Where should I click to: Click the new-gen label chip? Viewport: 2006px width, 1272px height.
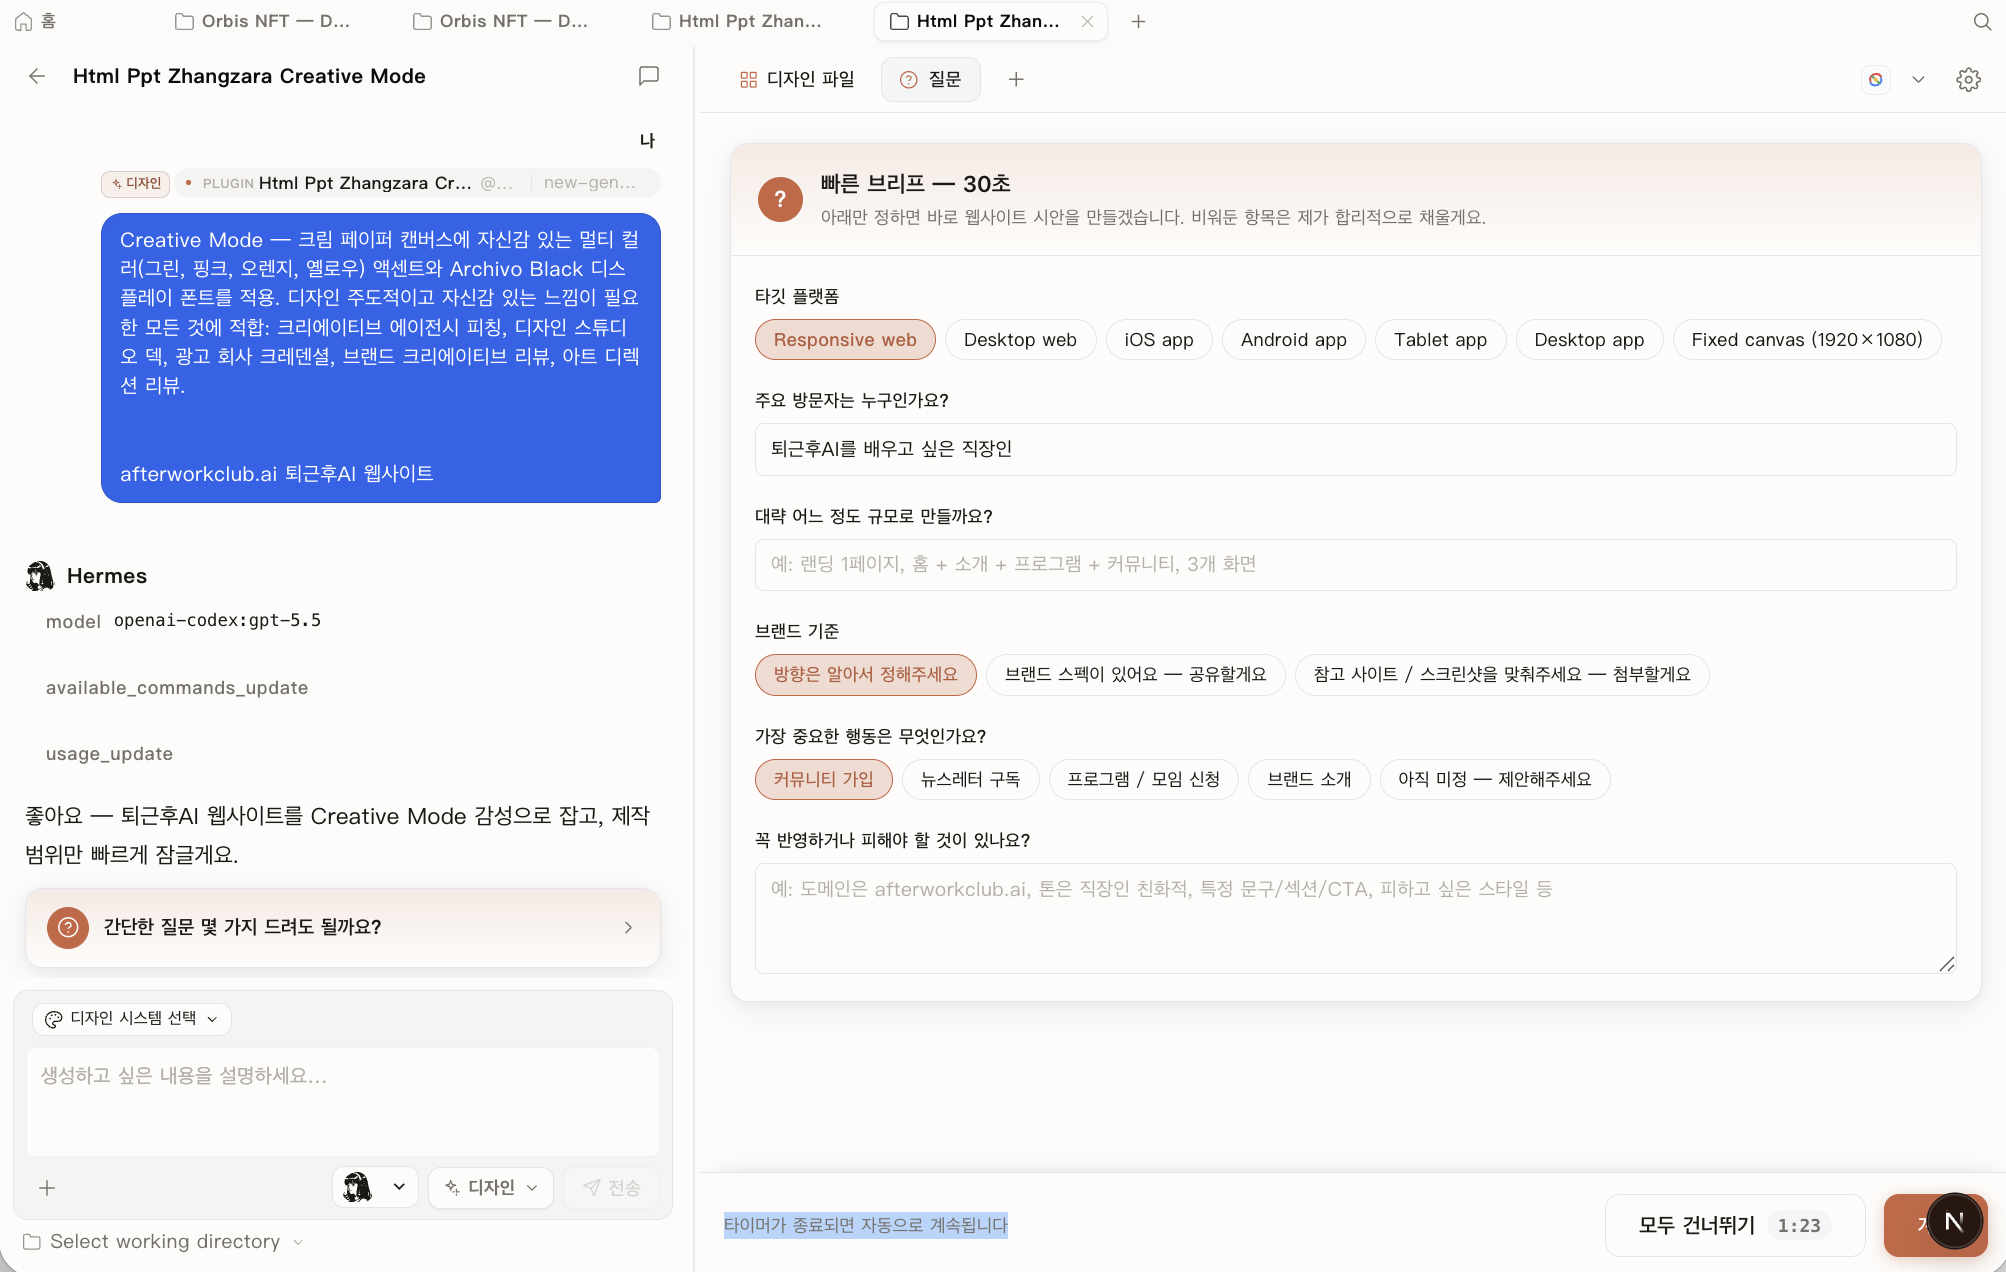pyautogui.click(x=590, y=183)
